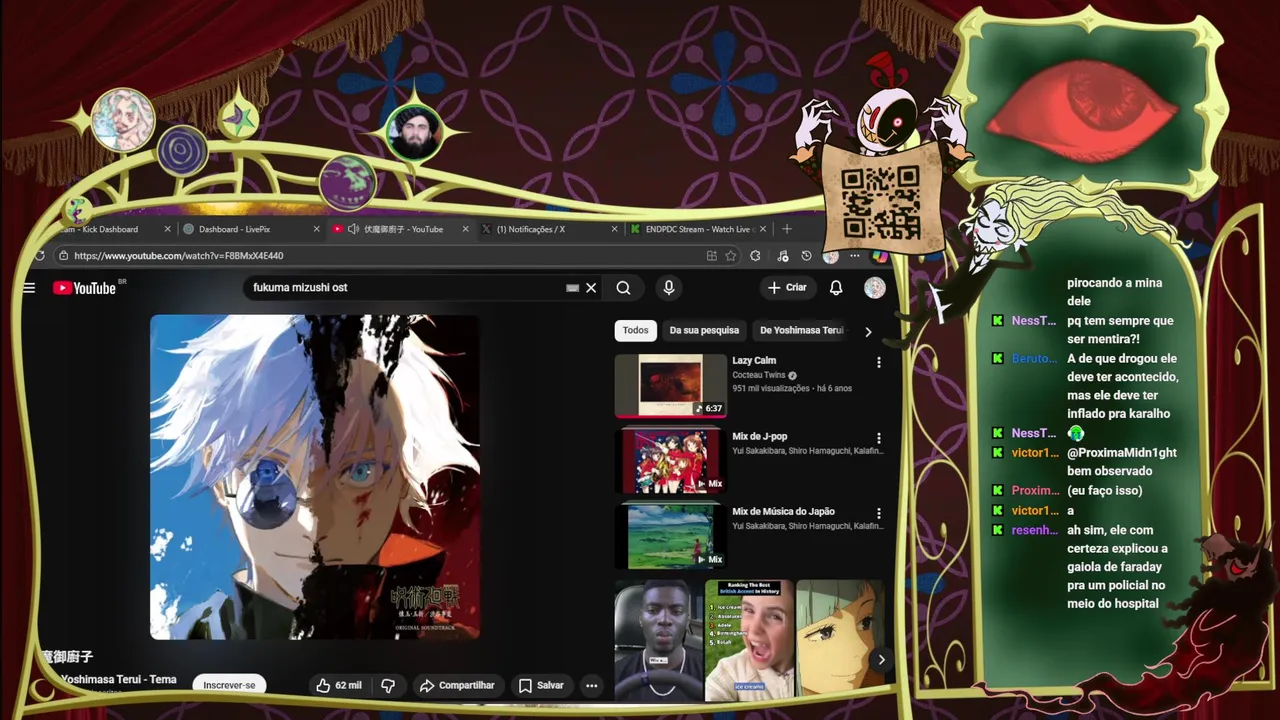Open the browser extensions puzzle icon
This screenshot has height=720, width=1280.
(x=755, y=256)
